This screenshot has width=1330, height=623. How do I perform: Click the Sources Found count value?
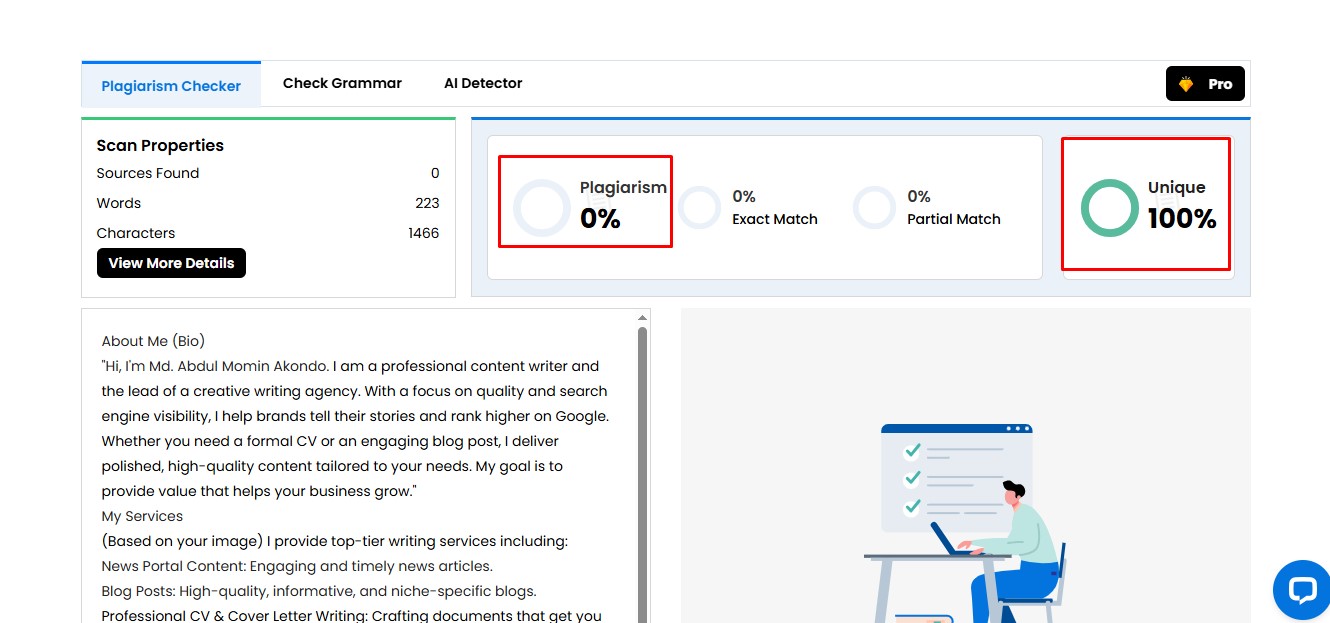point(435,173)
